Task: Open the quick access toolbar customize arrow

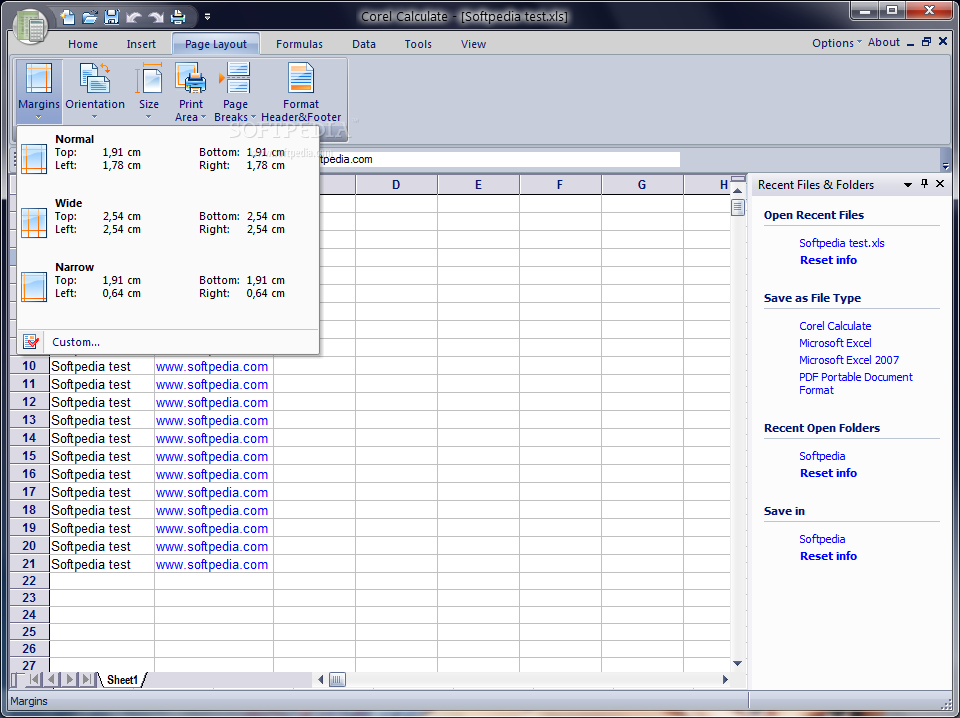Action: 208,17
